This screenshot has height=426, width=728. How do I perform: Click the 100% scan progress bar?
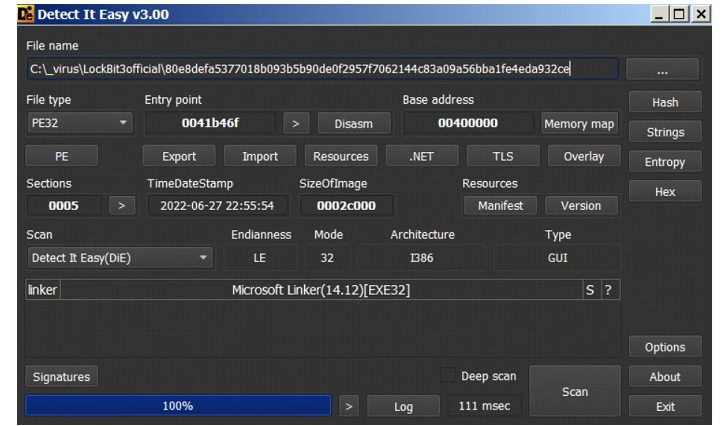[x=178, y=406]
